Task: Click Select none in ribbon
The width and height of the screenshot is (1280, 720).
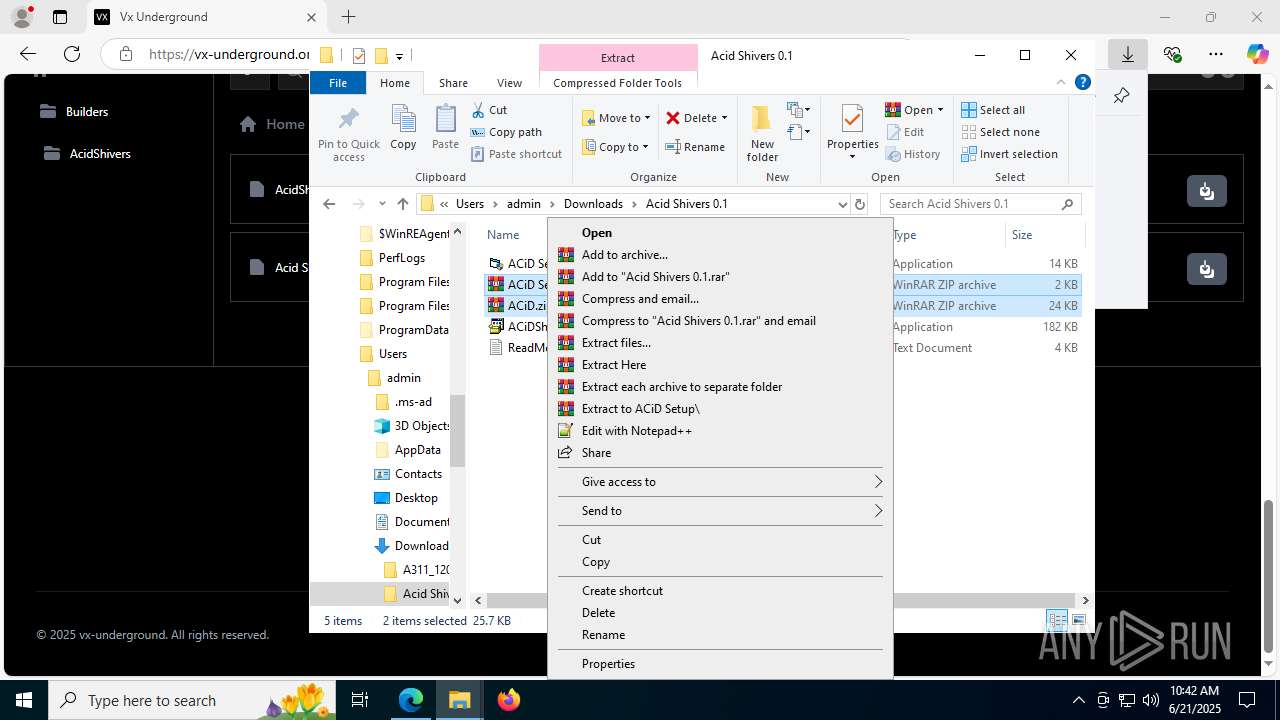Action: (1000, 132)
